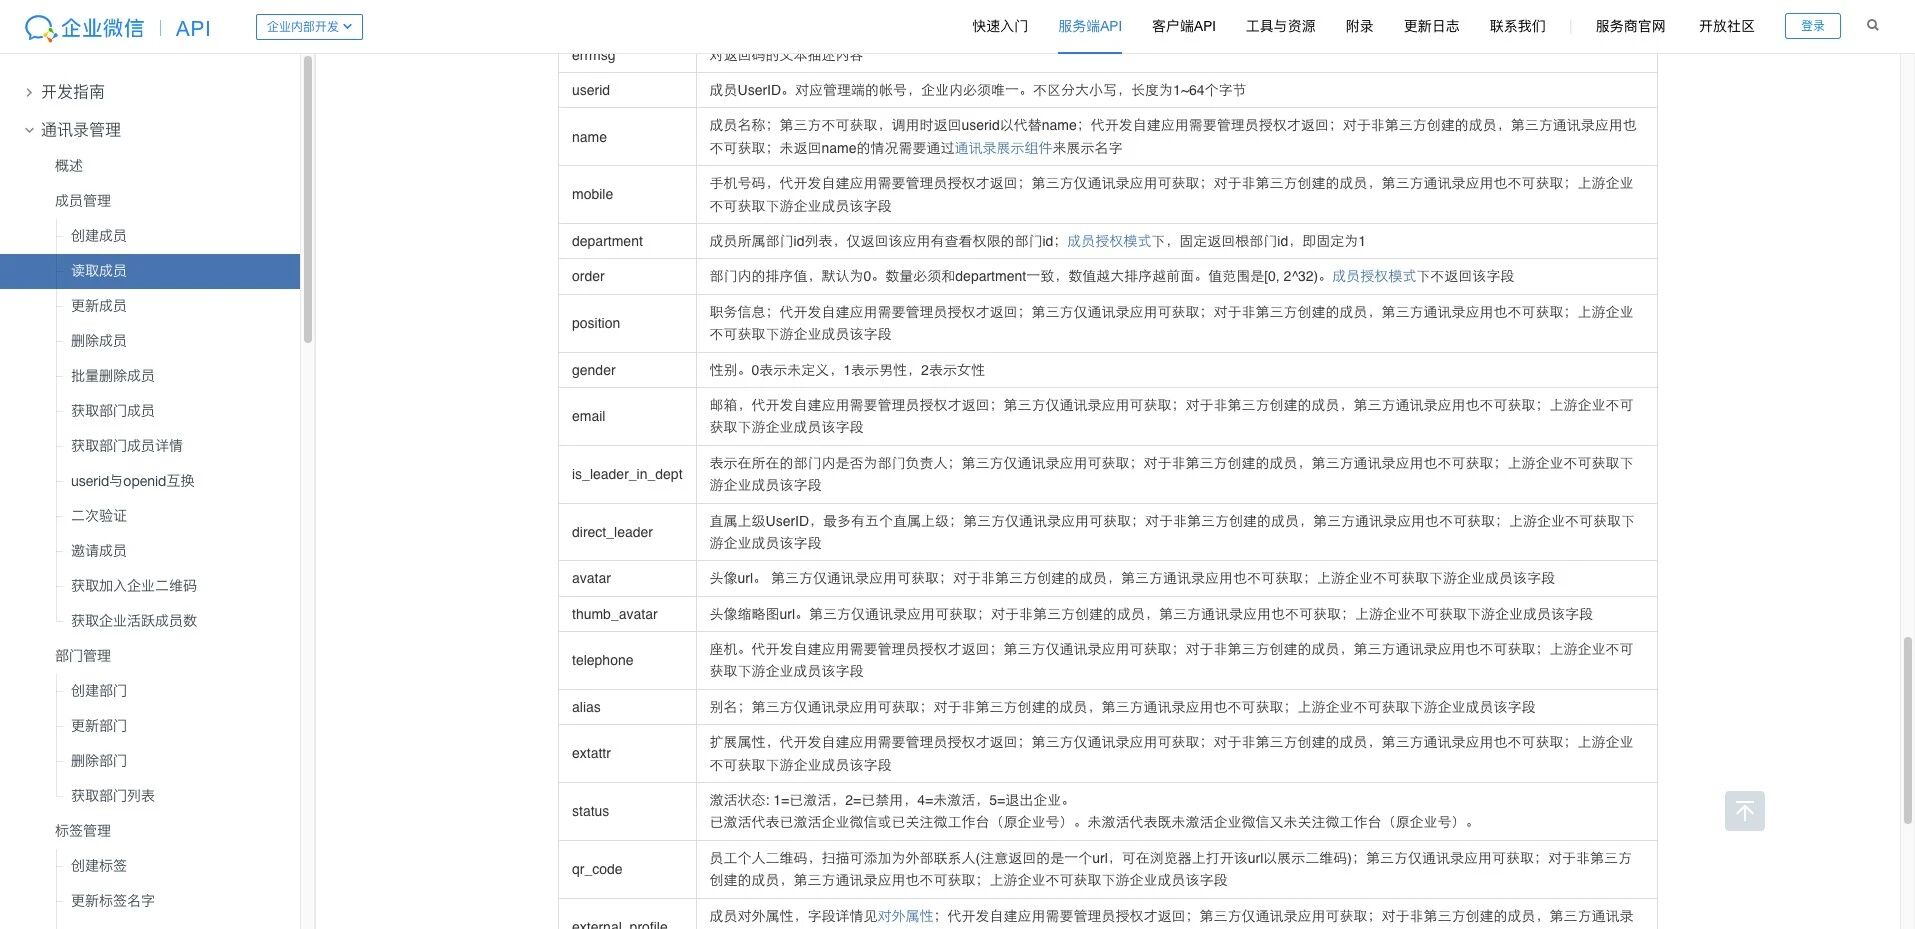Open userid与openid互换 sidebar page
Viewport: 1915px width, 929px height.
point(133,481)
